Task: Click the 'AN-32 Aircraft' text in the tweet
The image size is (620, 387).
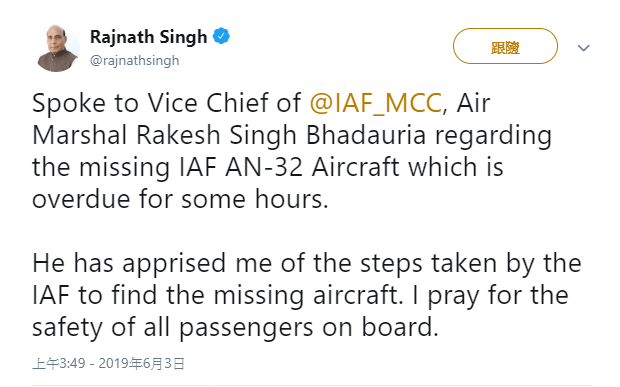Action: 312,167
